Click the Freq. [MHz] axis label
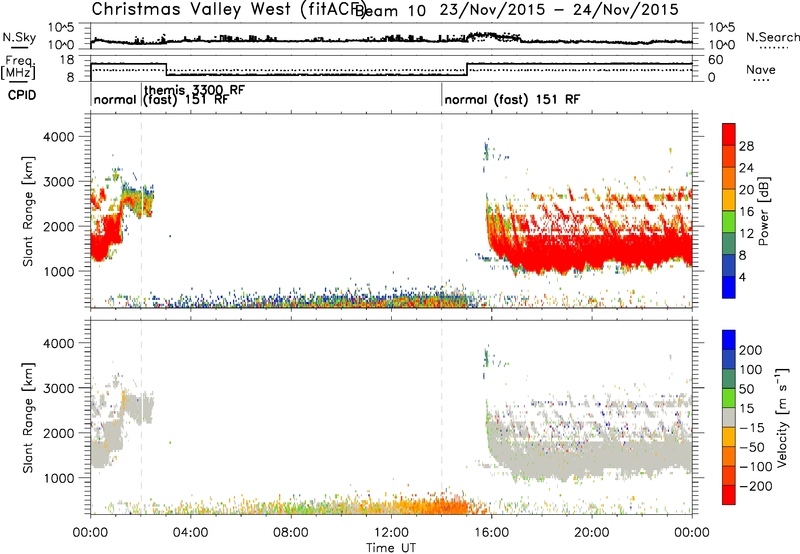 (x=19, y=67)
